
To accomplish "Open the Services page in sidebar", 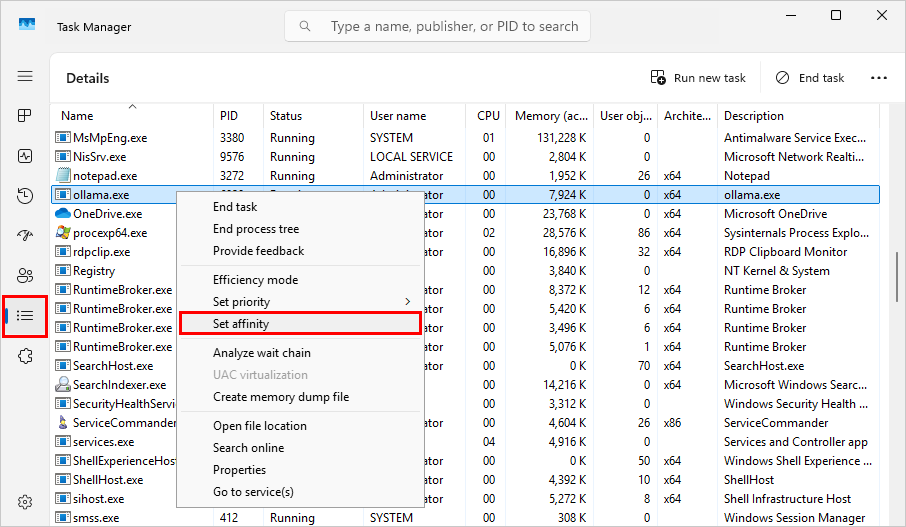I will click(x=25, y=356).
